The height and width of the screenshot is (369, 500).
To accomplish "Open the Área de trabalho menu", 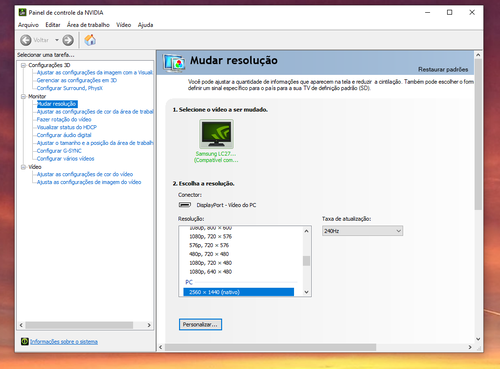I will click(x=88, y=25).
